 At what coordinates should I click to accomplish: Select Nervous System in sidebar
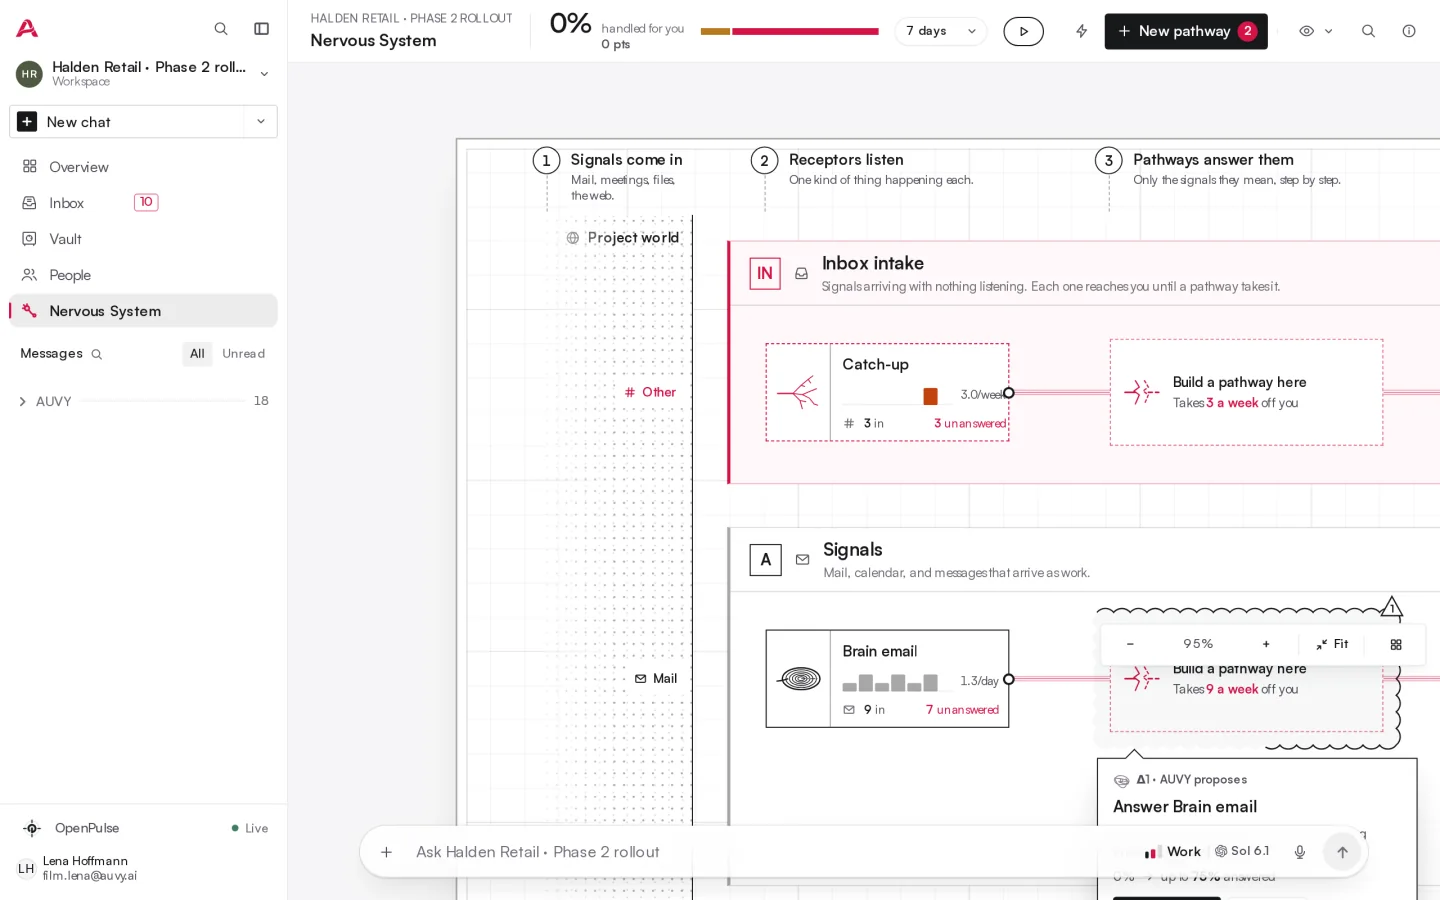tap(143, 311)
